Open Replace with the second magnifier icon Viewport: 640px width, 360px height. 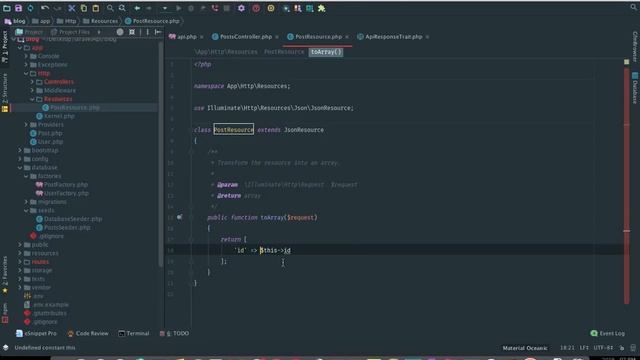(x=122, y=8)
